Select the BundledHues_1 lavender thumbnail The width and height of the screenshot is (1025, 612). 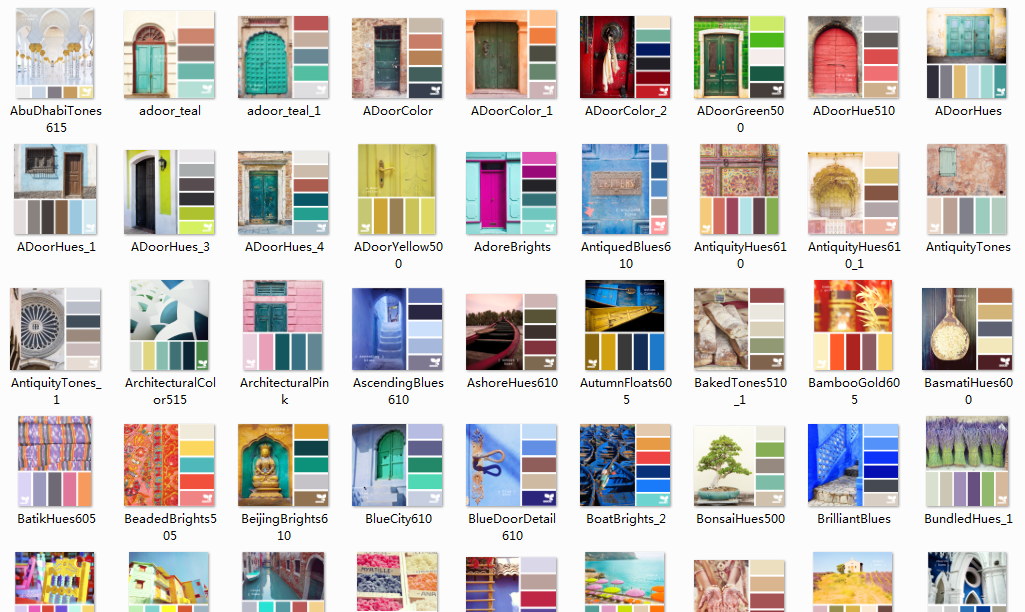[x=967, y=461]
